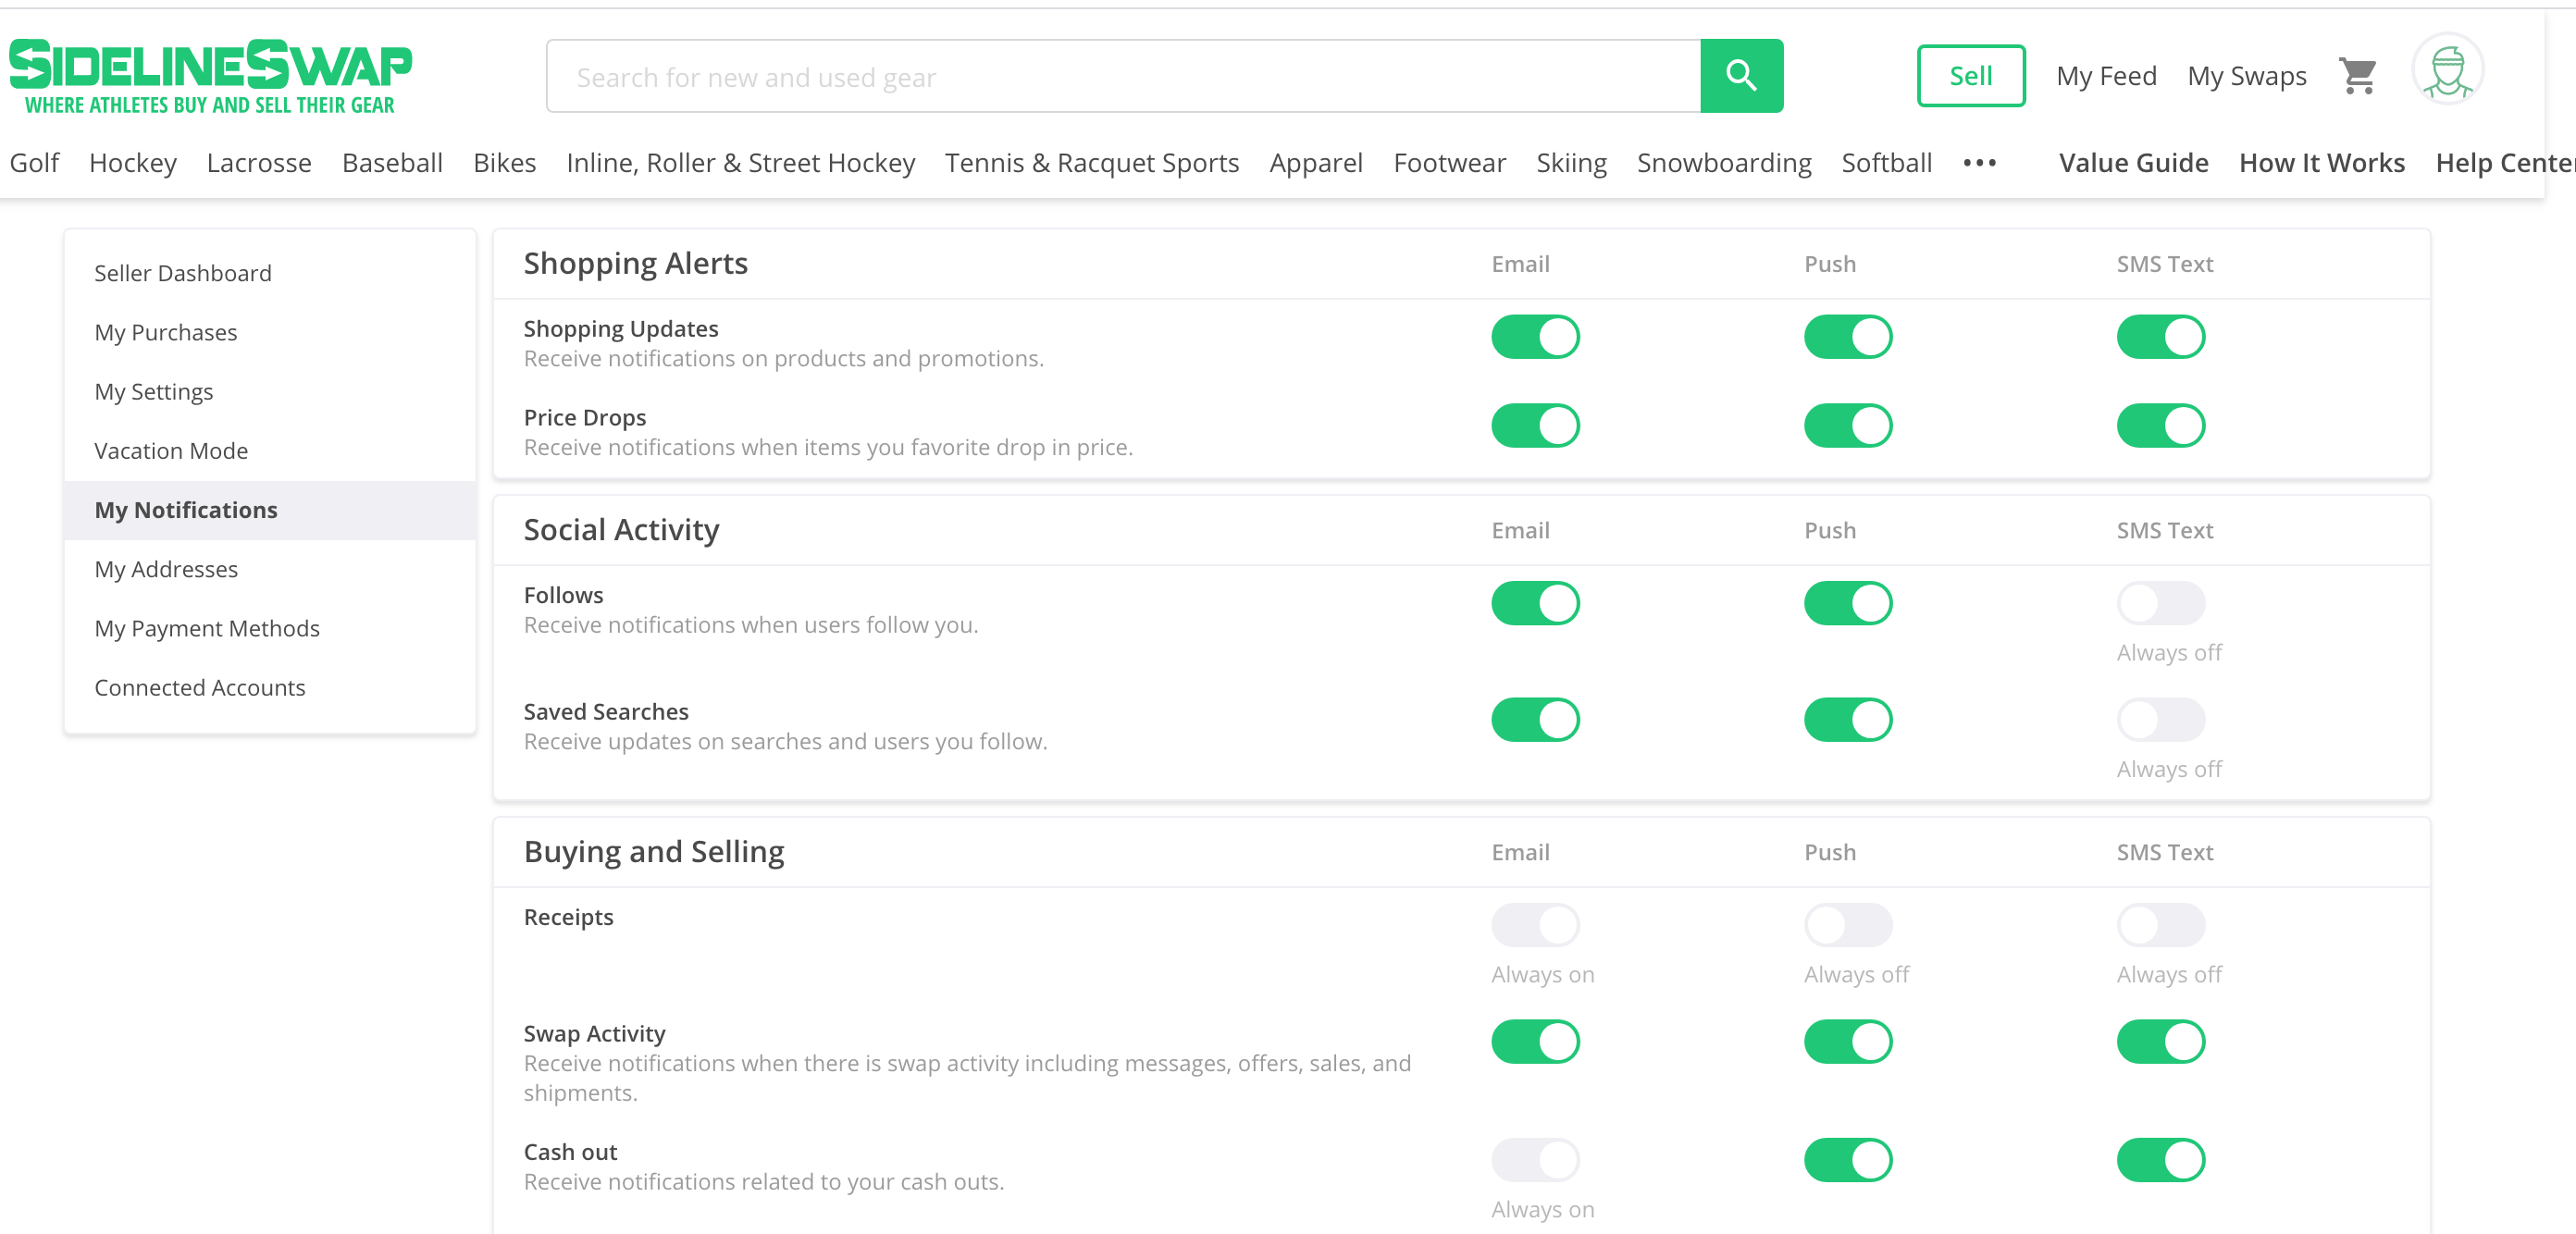The image size is (2576, 1234).
Task: Click the search for gear input field
Action: 1123,76
